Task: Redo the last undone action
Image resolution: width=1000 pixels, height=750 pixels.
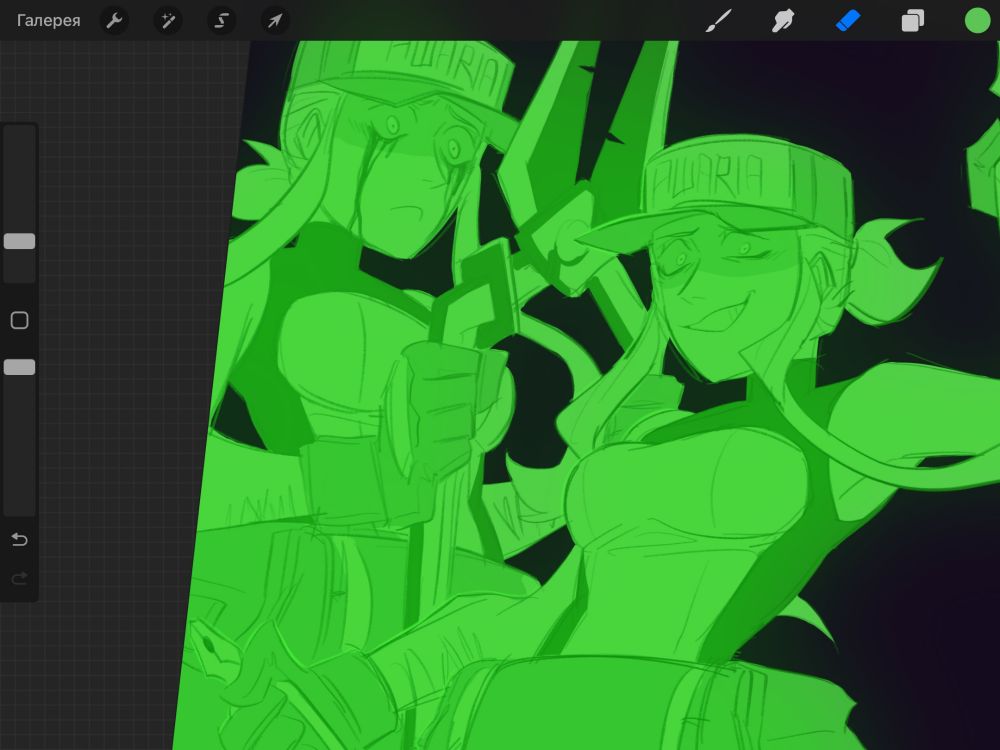Action: (x=20, y=578)
